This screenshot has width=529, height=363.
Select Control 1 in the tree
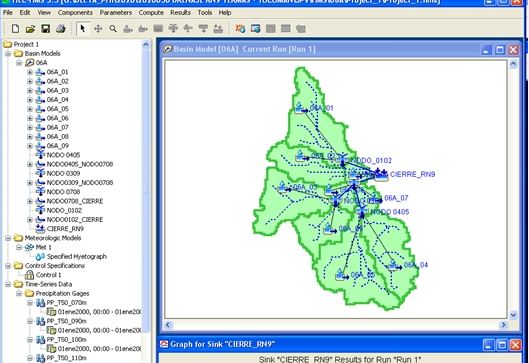point(48,275)
